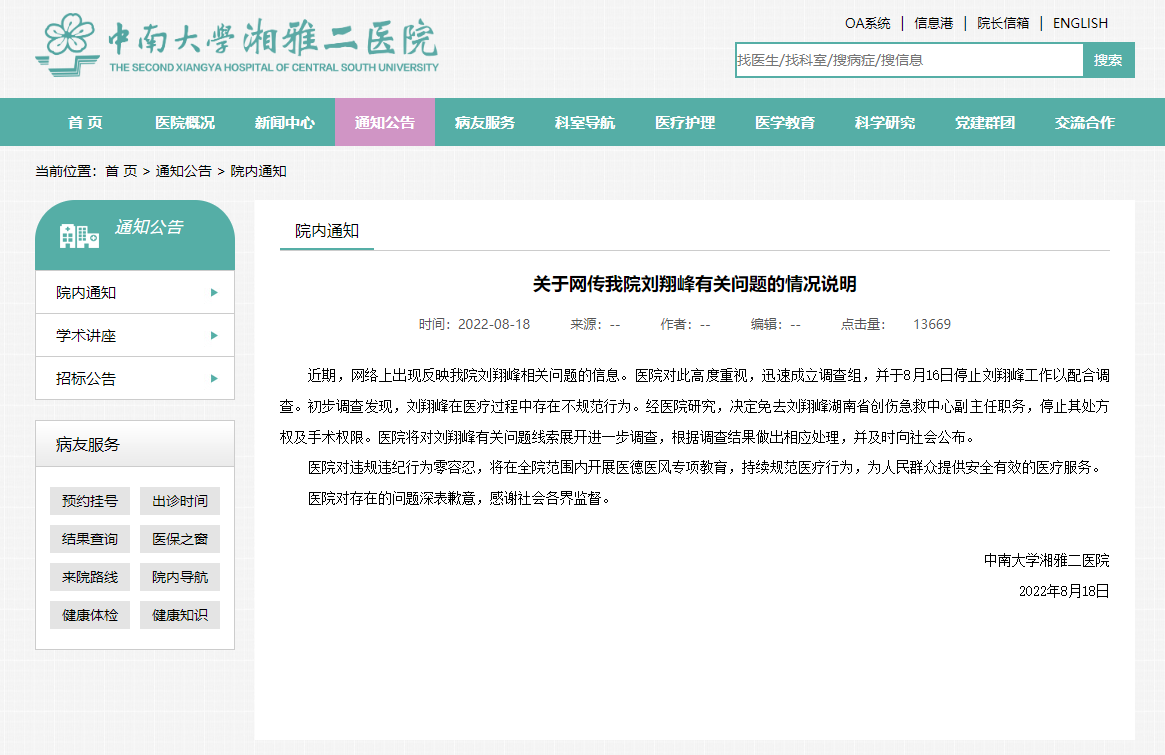This screenshot has width=1165, height=755.
Task: Click 首页 in the breadcrumb
Action: (x=121, y=171)
